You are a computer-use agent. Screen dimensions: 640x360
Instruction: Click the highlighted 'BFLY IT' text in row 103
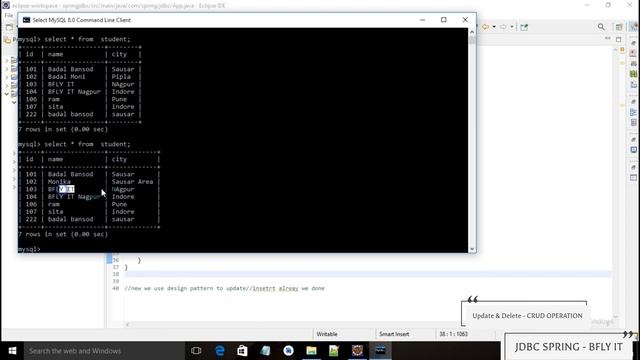(x=61, y=189)
